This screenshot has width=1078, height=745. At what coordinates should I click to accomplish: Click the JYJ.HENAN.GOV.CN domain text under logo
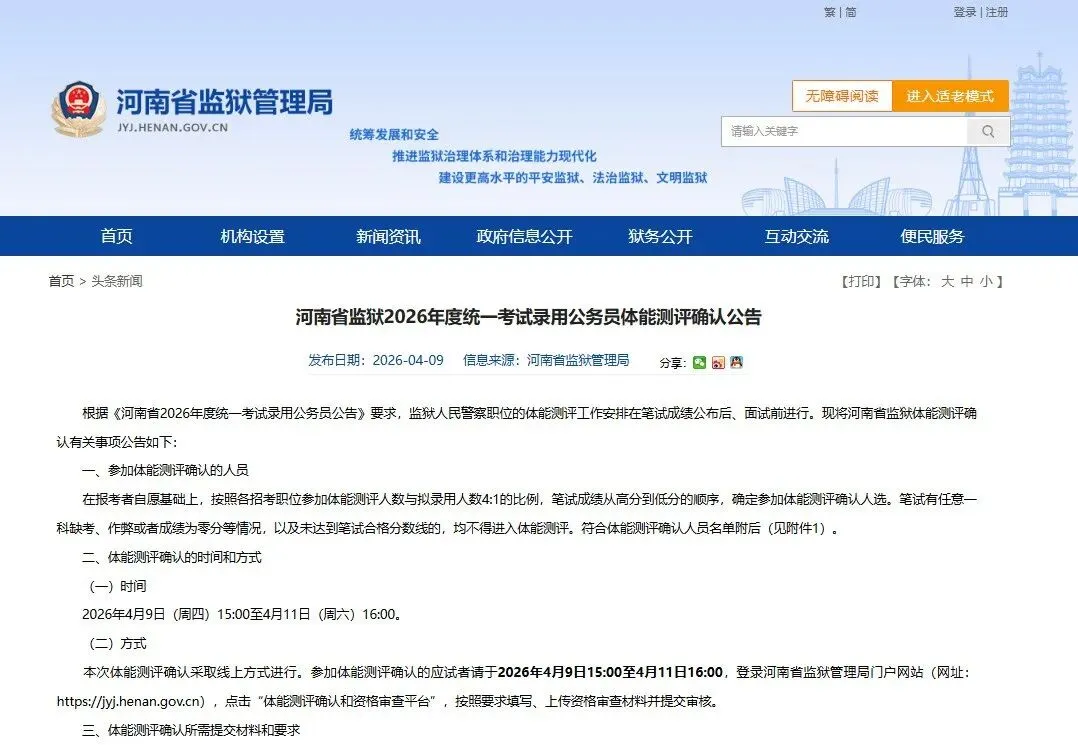pyautogui.click(x=173, y=128)
